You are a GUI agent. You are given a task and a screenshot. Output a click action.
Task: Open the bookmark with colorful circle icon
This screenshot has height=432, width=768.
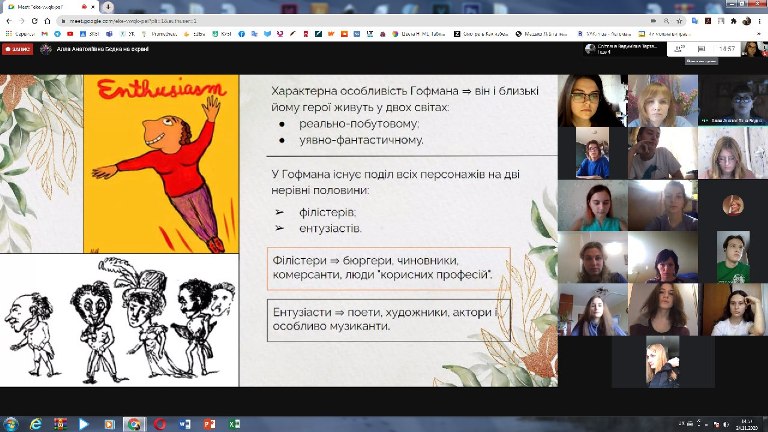pos(395,34)
